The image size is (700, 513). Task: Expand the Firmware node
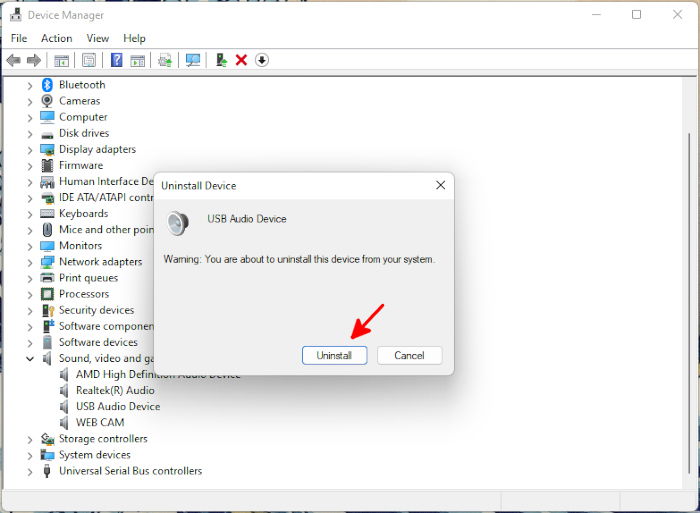coord(30,166)
